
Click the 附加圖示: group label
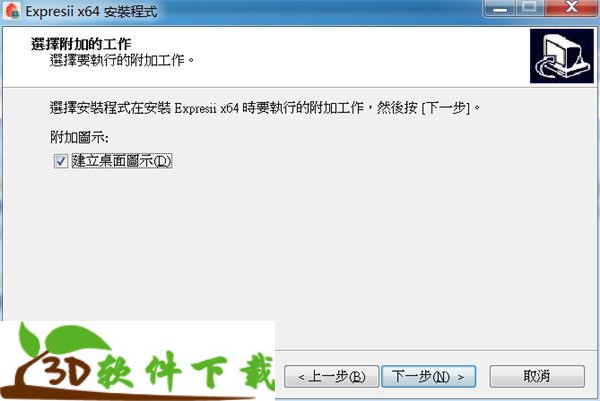(x=79, y=137)
